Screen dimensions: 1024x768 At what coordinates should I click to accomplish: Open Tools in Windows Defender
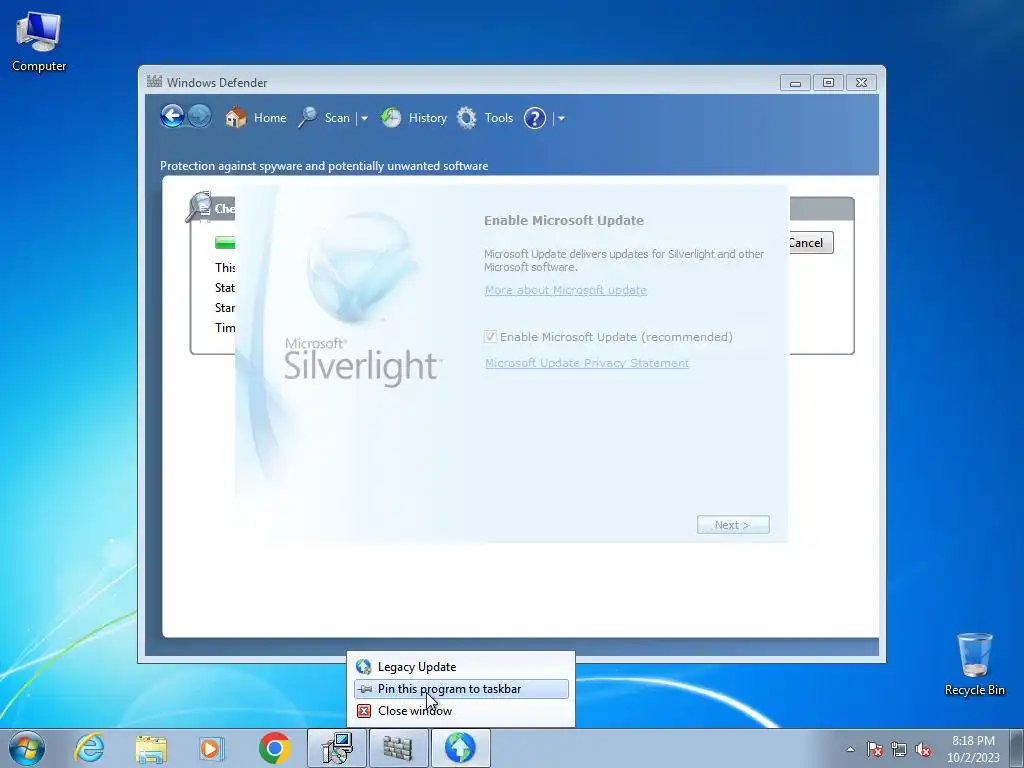click(x=485, y=118)
